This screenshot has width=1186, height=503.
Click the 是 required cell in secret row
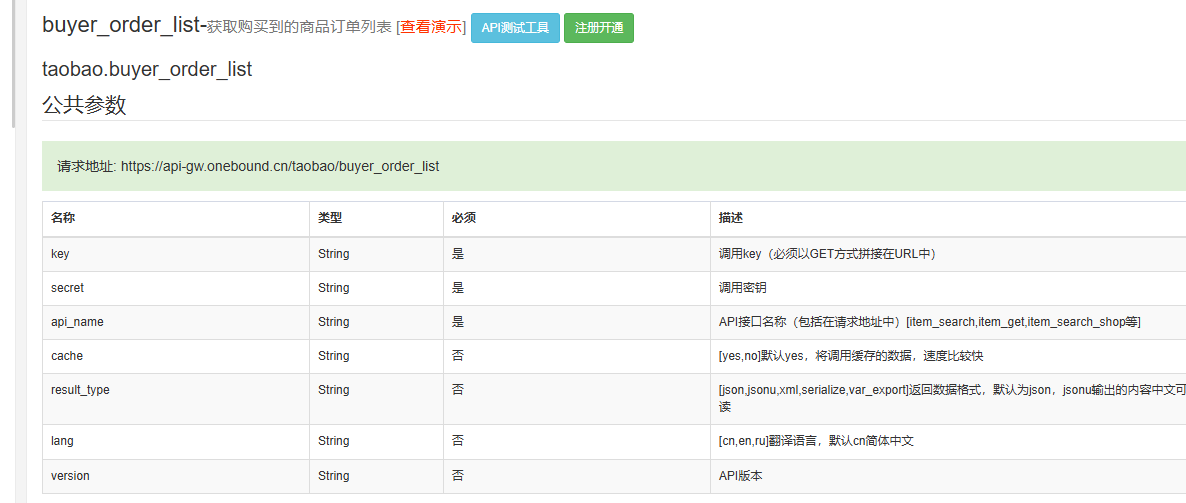pyautogui.click(x=576, y=288)
